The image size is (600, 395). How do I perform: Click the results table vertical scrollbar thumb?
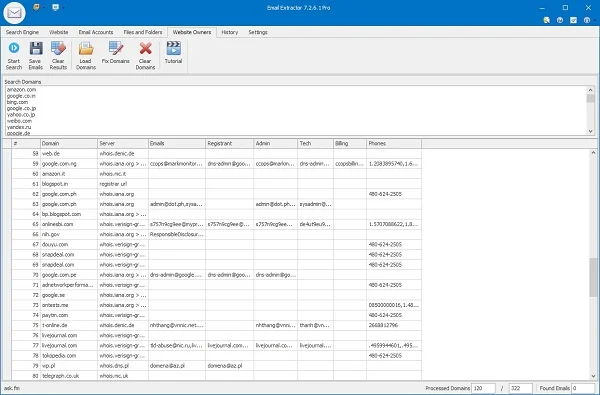[x=593, y=277]
